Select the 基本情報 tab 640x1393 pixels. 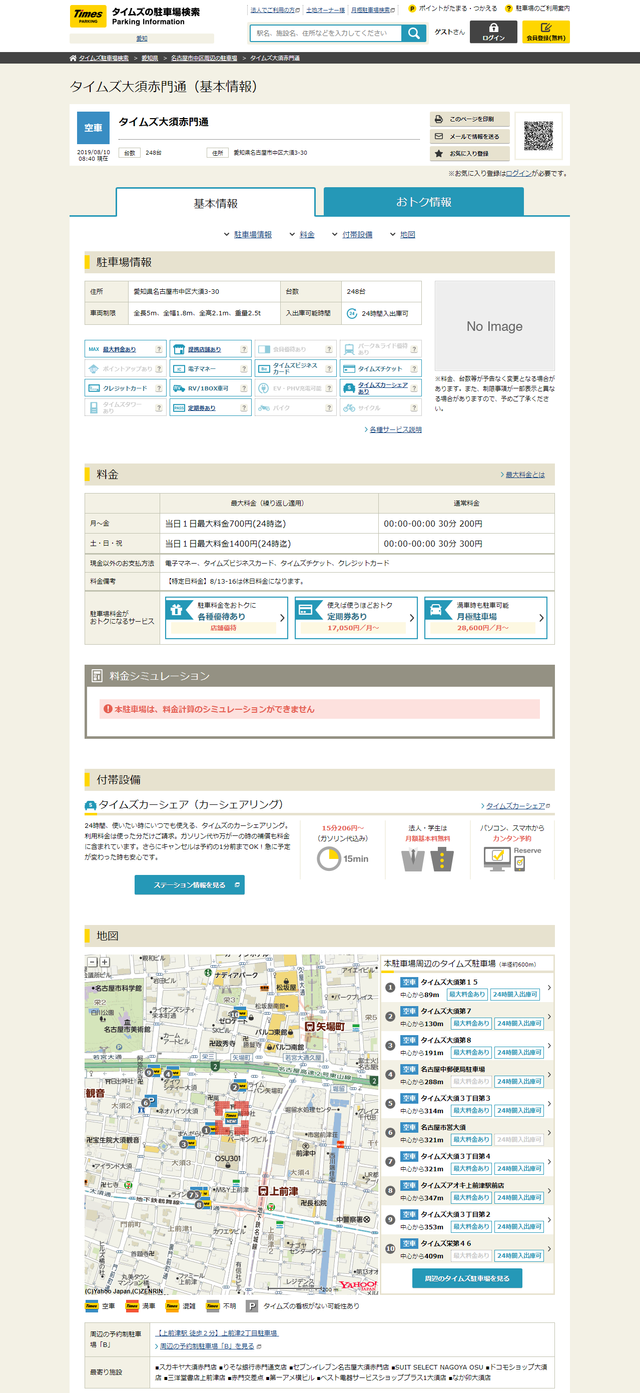click(216, 203)
